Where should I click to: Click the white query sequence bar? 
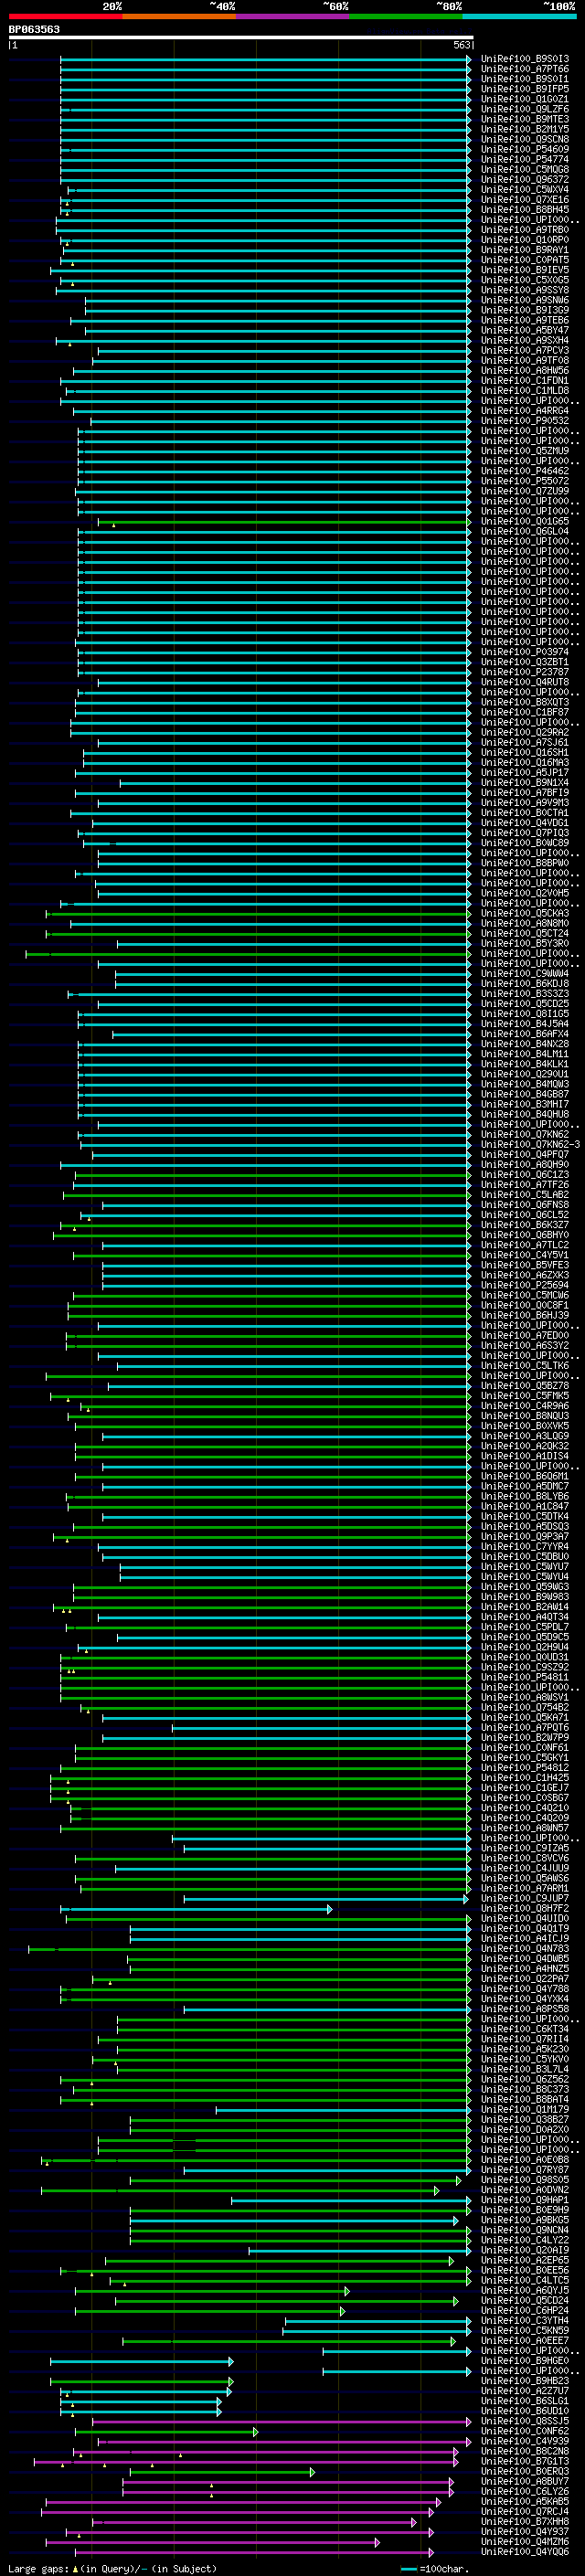click(241, 37)
